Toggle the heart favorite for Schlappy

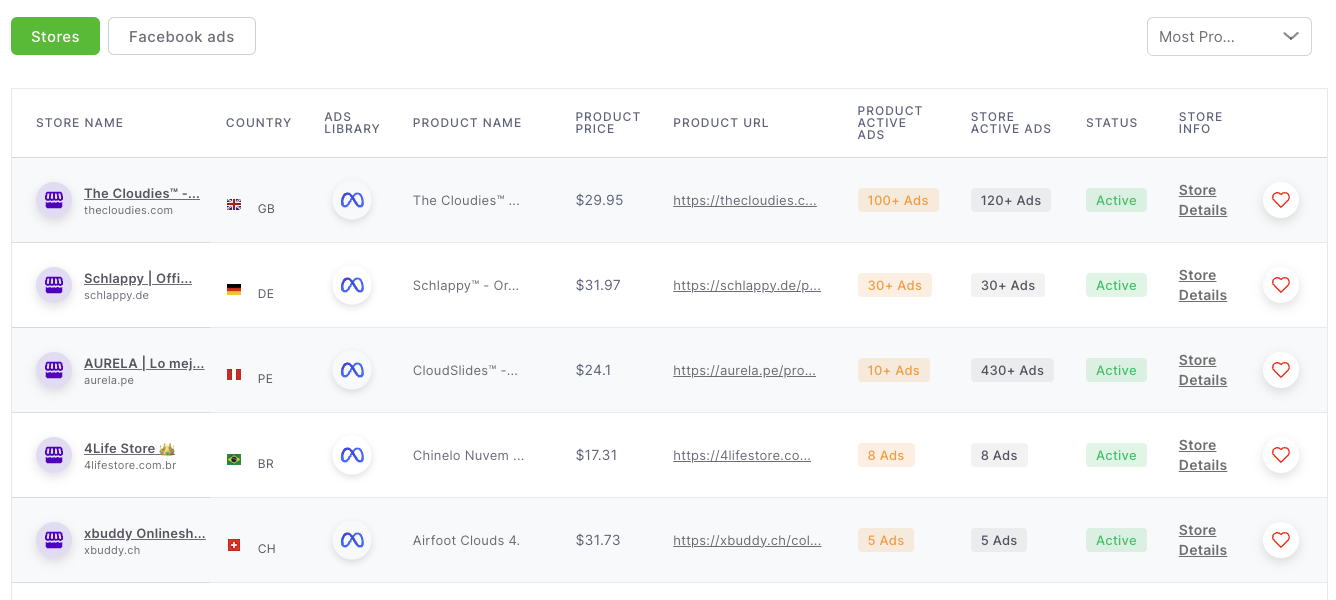(x=1281, y=285)
